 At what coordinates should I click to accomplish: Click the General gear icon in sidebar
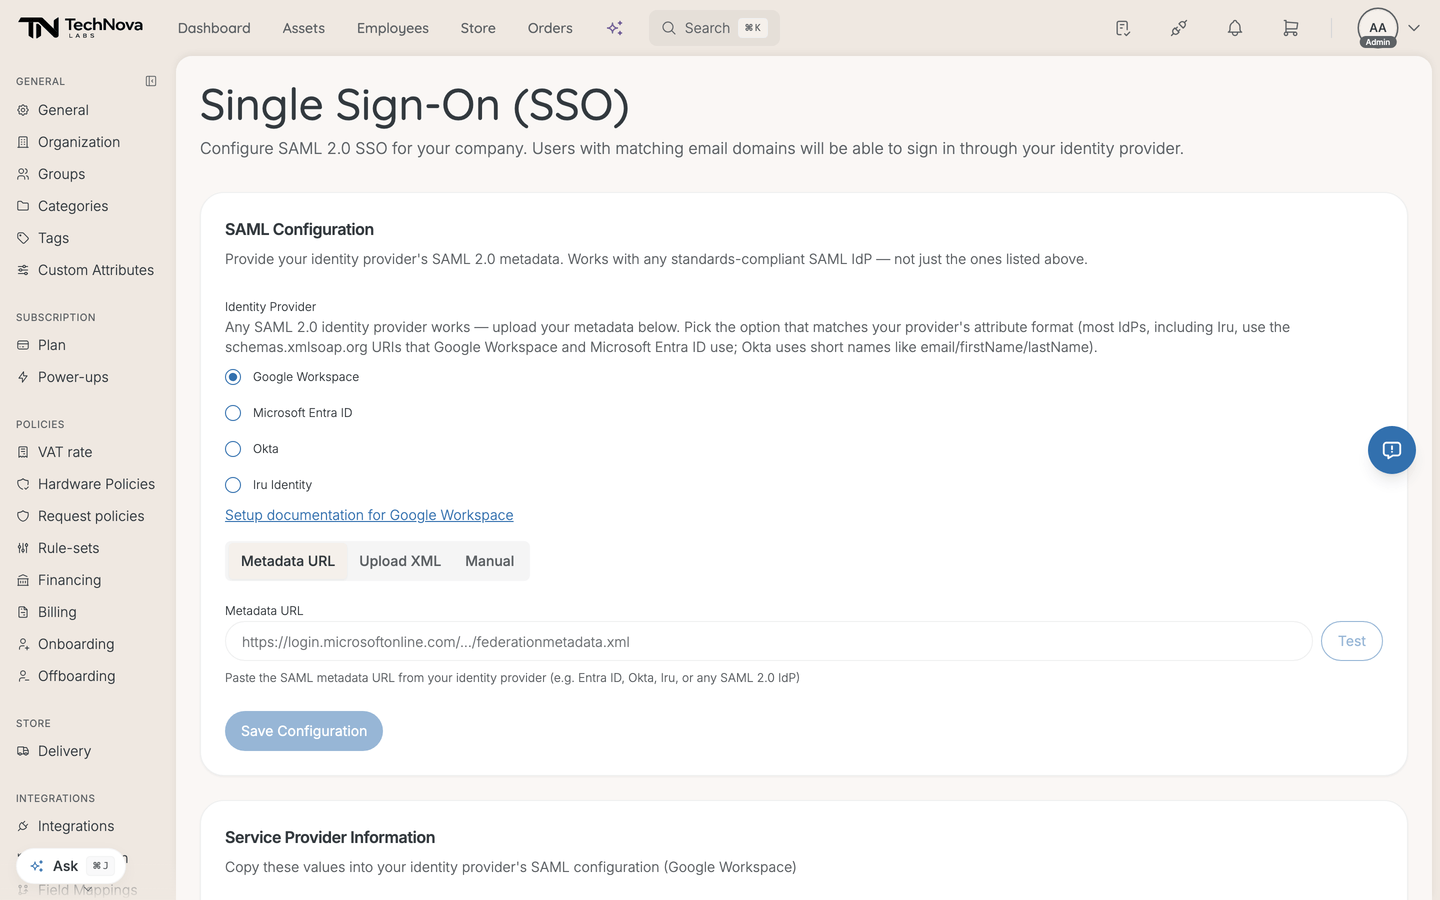[x=23, y=110]
